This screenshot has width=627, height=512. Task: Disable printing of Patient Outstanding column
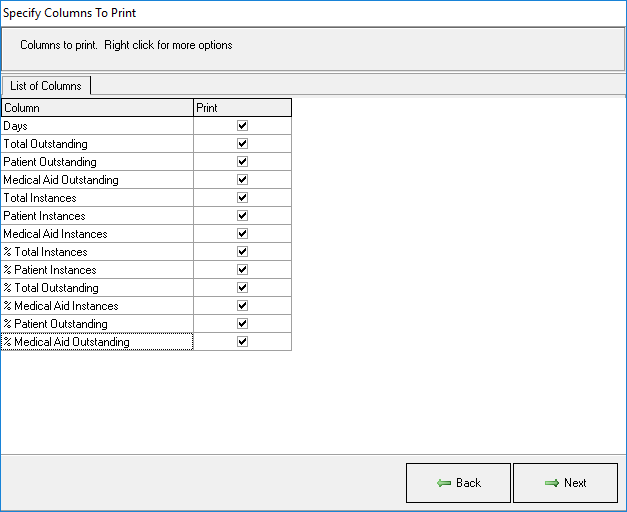tap(242, 162)
